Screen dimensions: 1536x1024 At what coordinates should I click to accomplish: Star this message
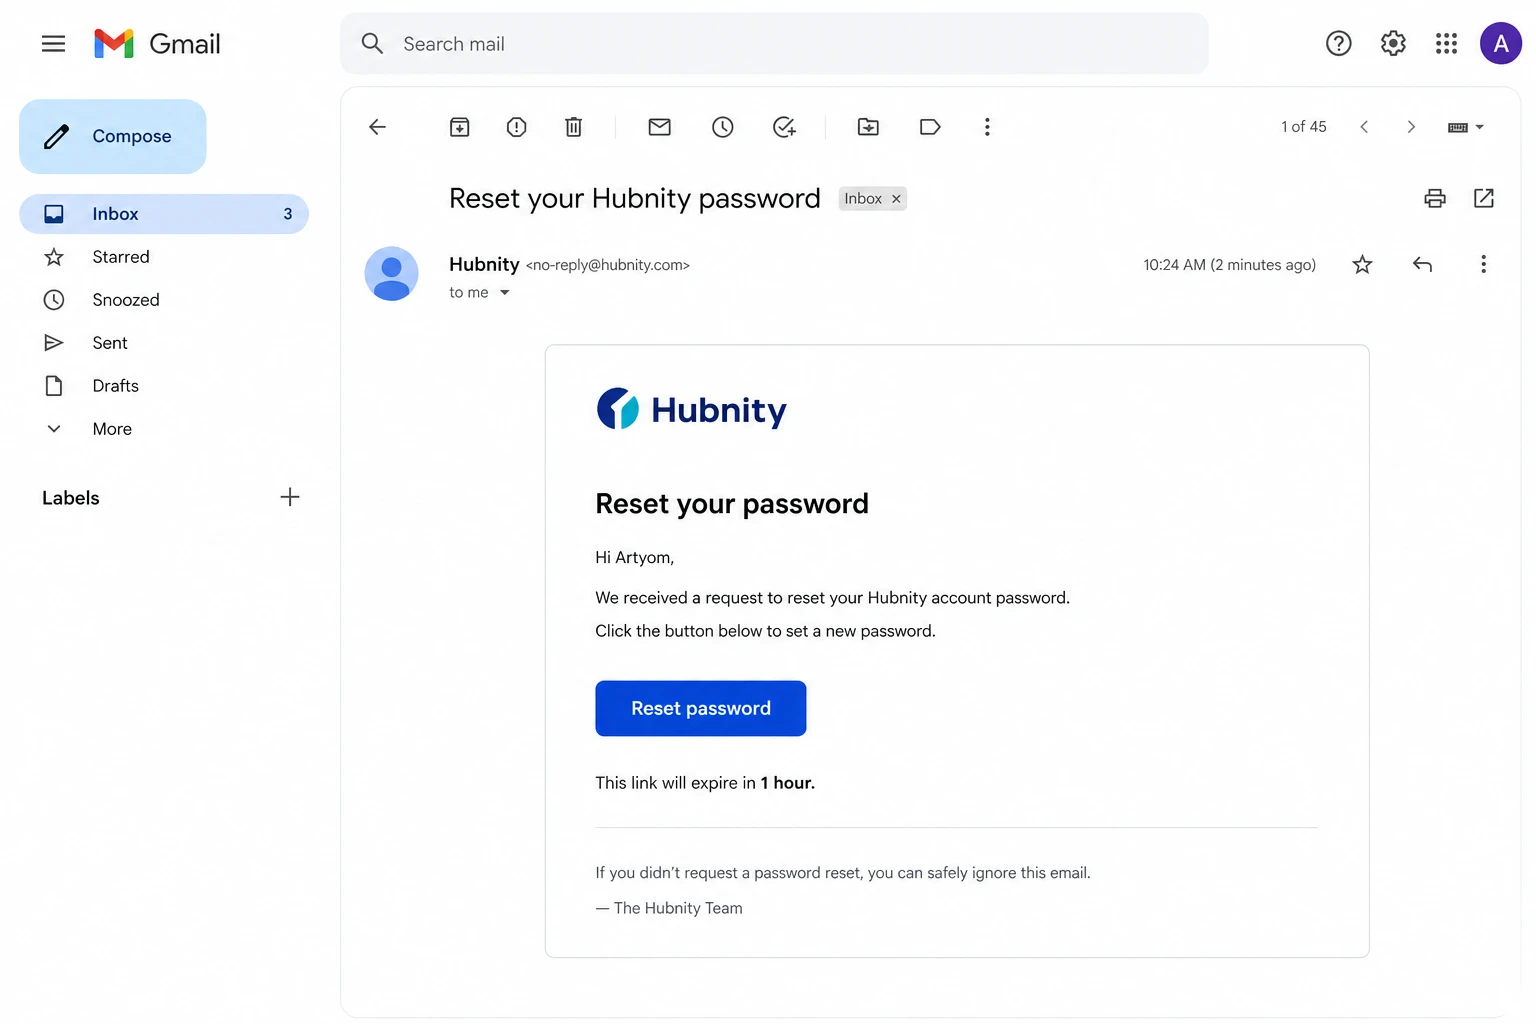[1362, 265]
